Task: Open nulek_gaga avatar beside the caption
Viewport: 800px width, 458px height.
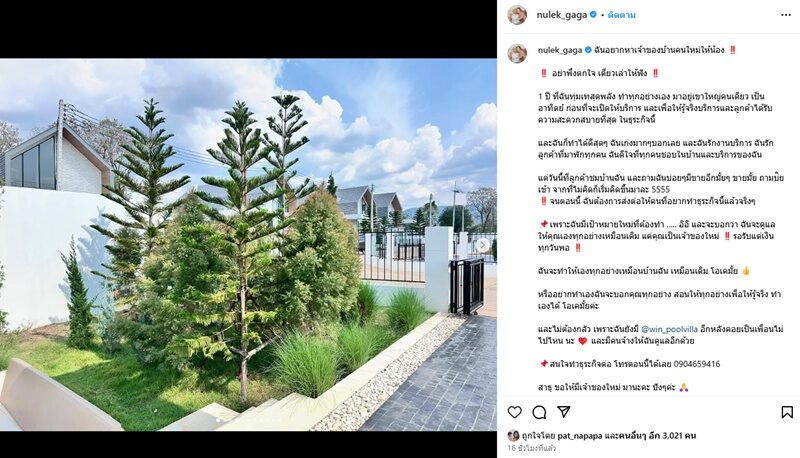Action: 517,54
